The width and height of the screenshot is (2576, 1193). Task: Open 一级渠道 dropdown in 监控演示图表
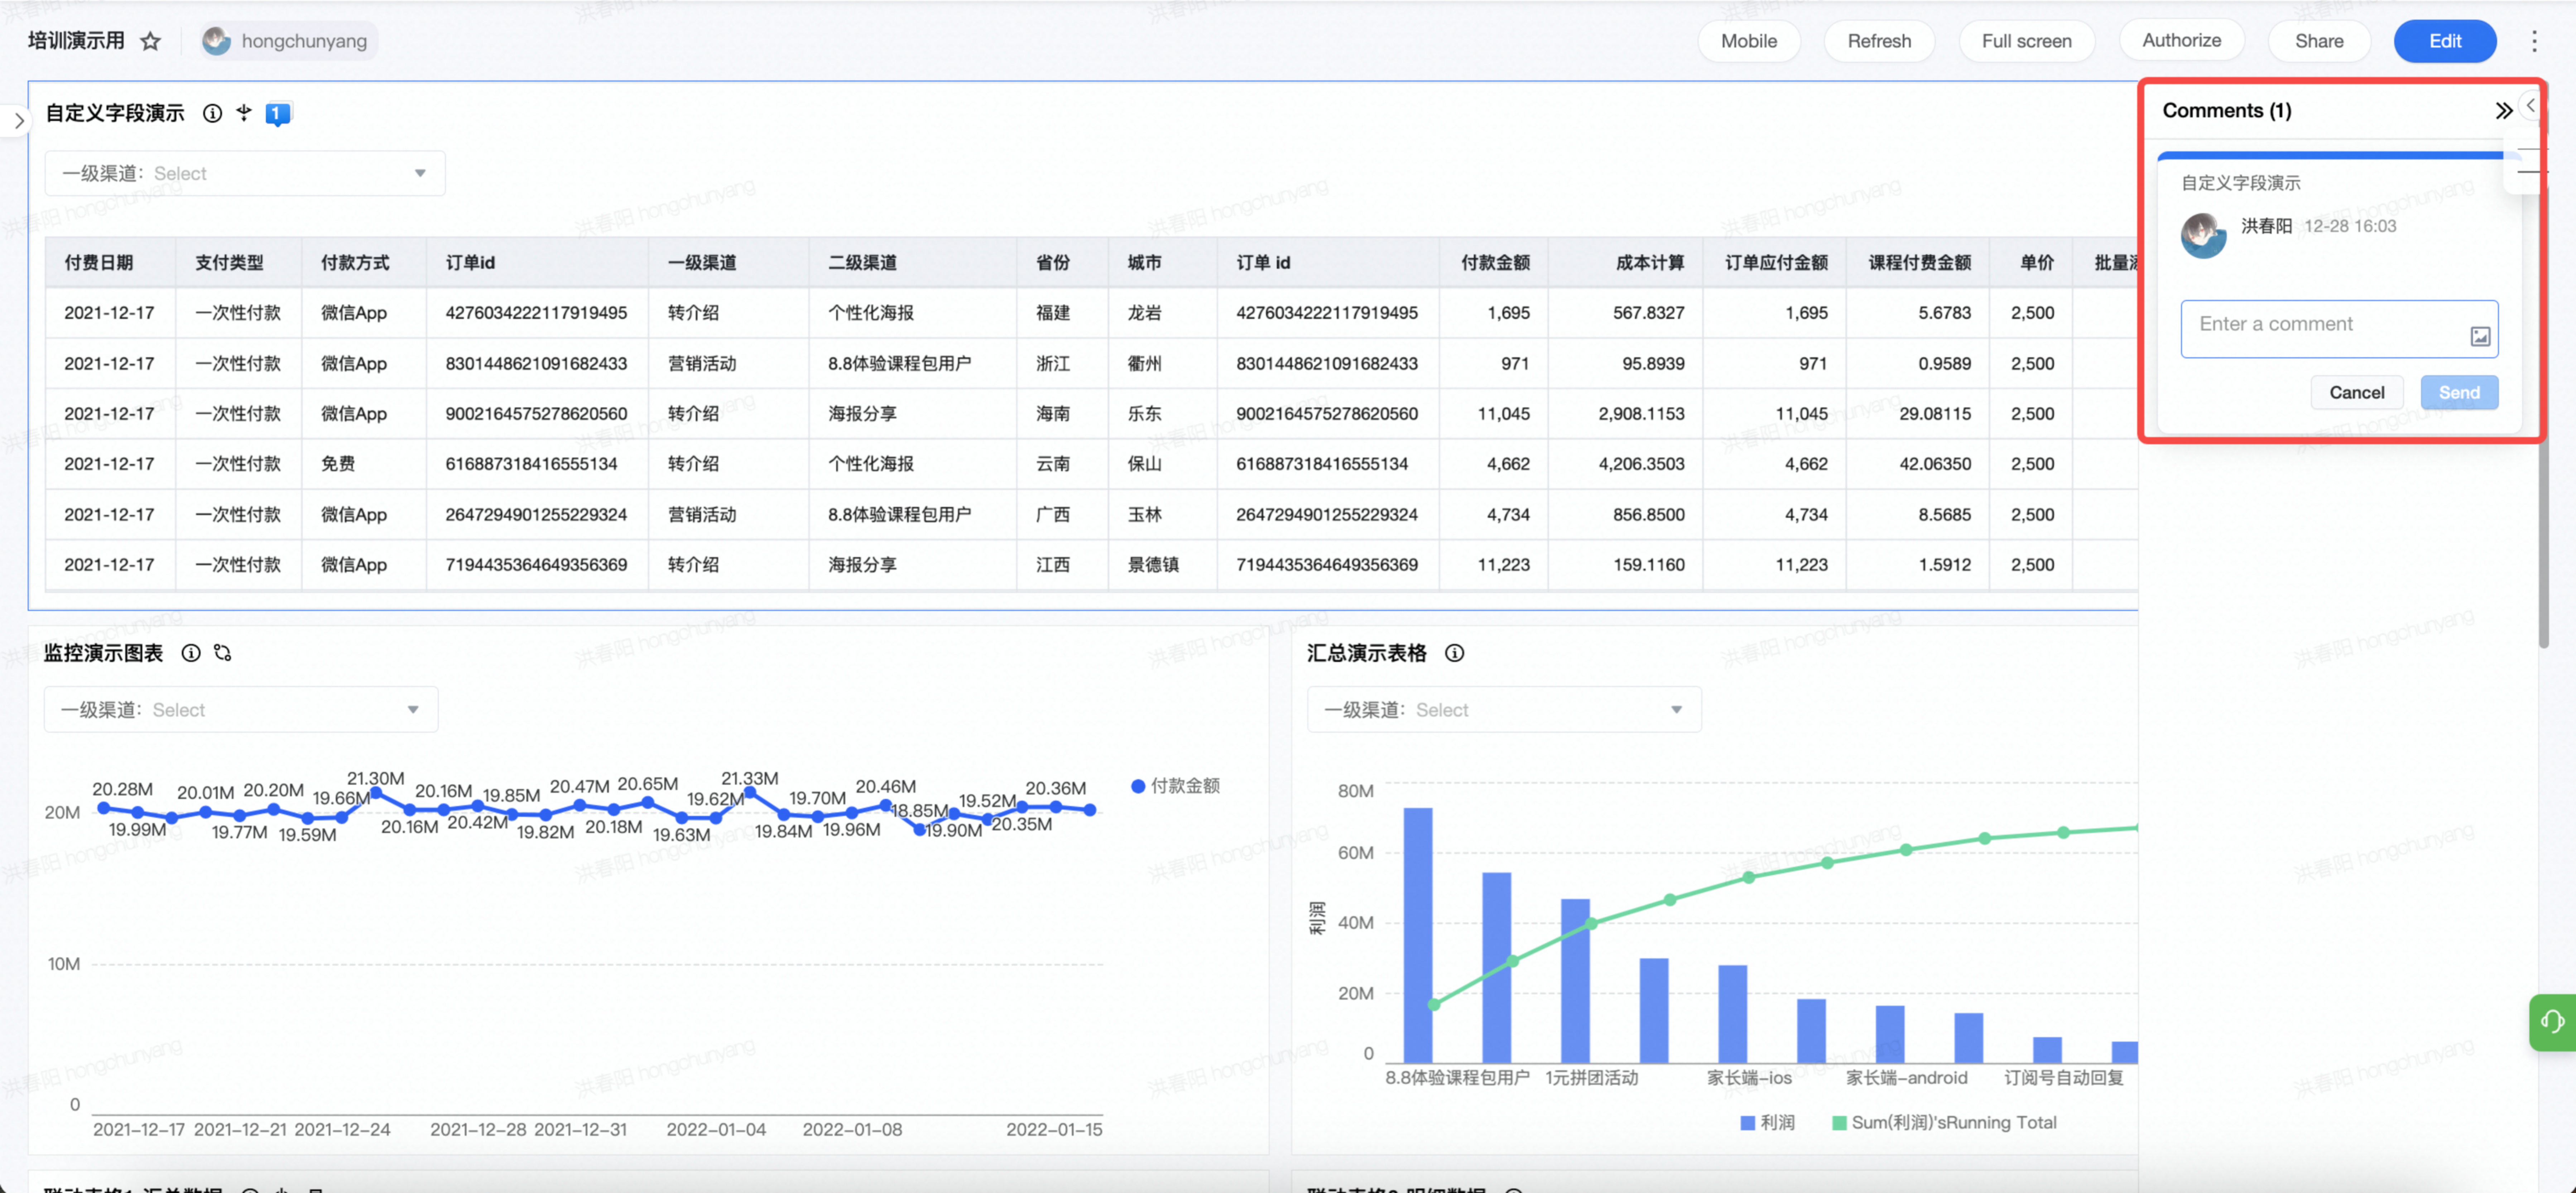click(241, 710)
